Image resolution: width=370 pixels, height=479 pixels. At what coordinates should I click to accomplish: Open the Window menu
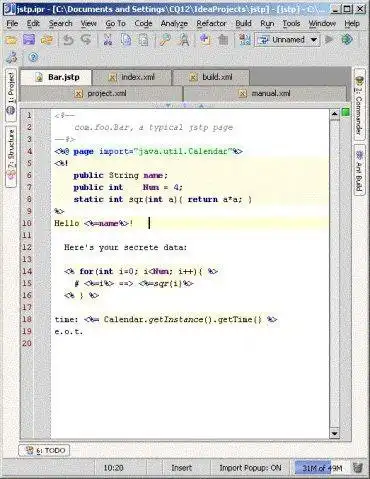pos(322,23)
